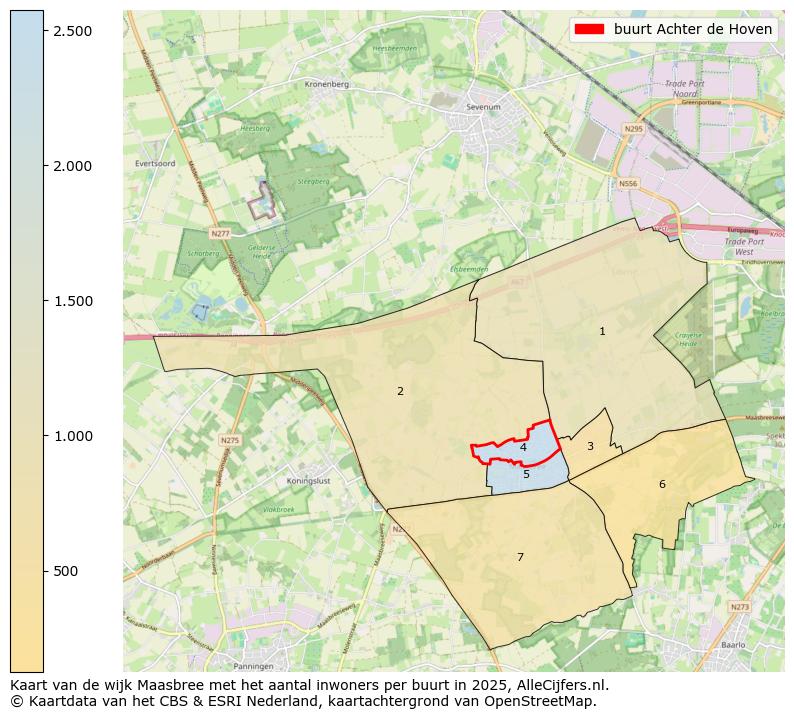The image size is (794, 719).
Task: Click the legend label buurt Achter de Hoven
Action: click(692, 30)
